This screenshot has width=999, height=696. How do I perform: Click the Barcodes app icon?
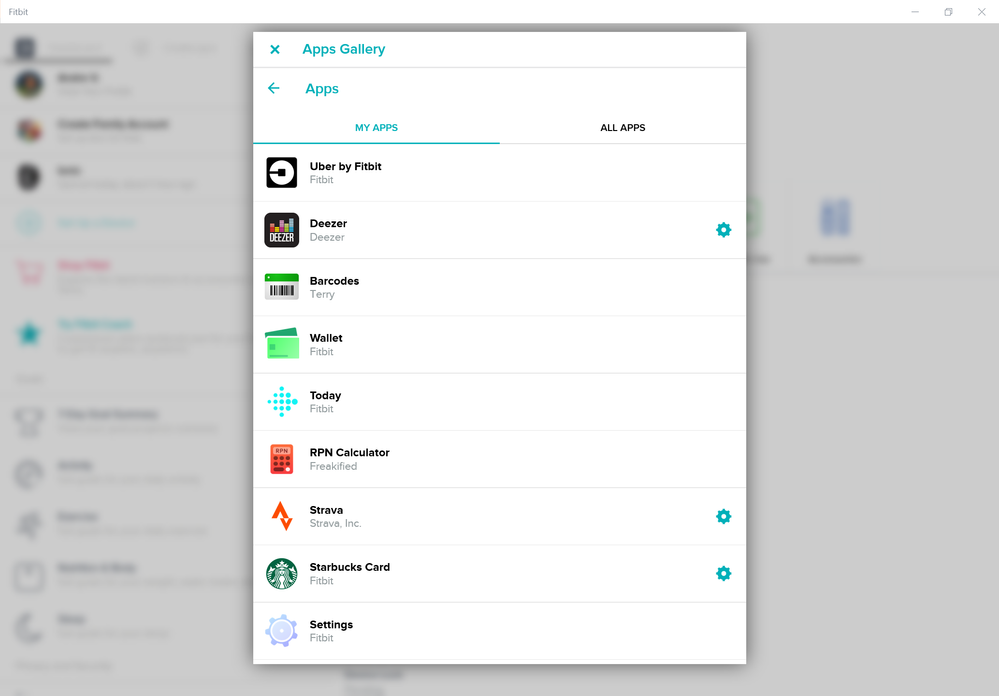(x=282, y=287)
